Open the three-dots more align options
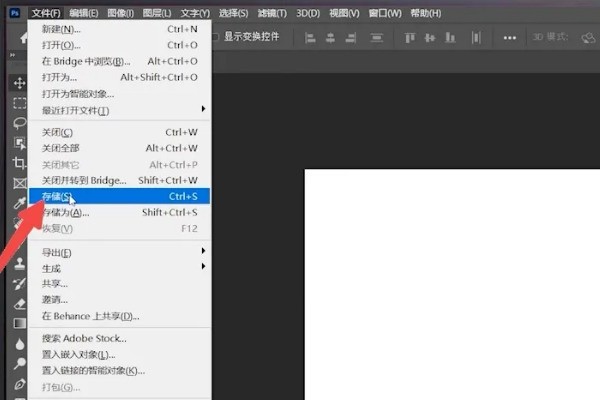The height and width of the screenshot is (400, 600). [x=510, y=38]
